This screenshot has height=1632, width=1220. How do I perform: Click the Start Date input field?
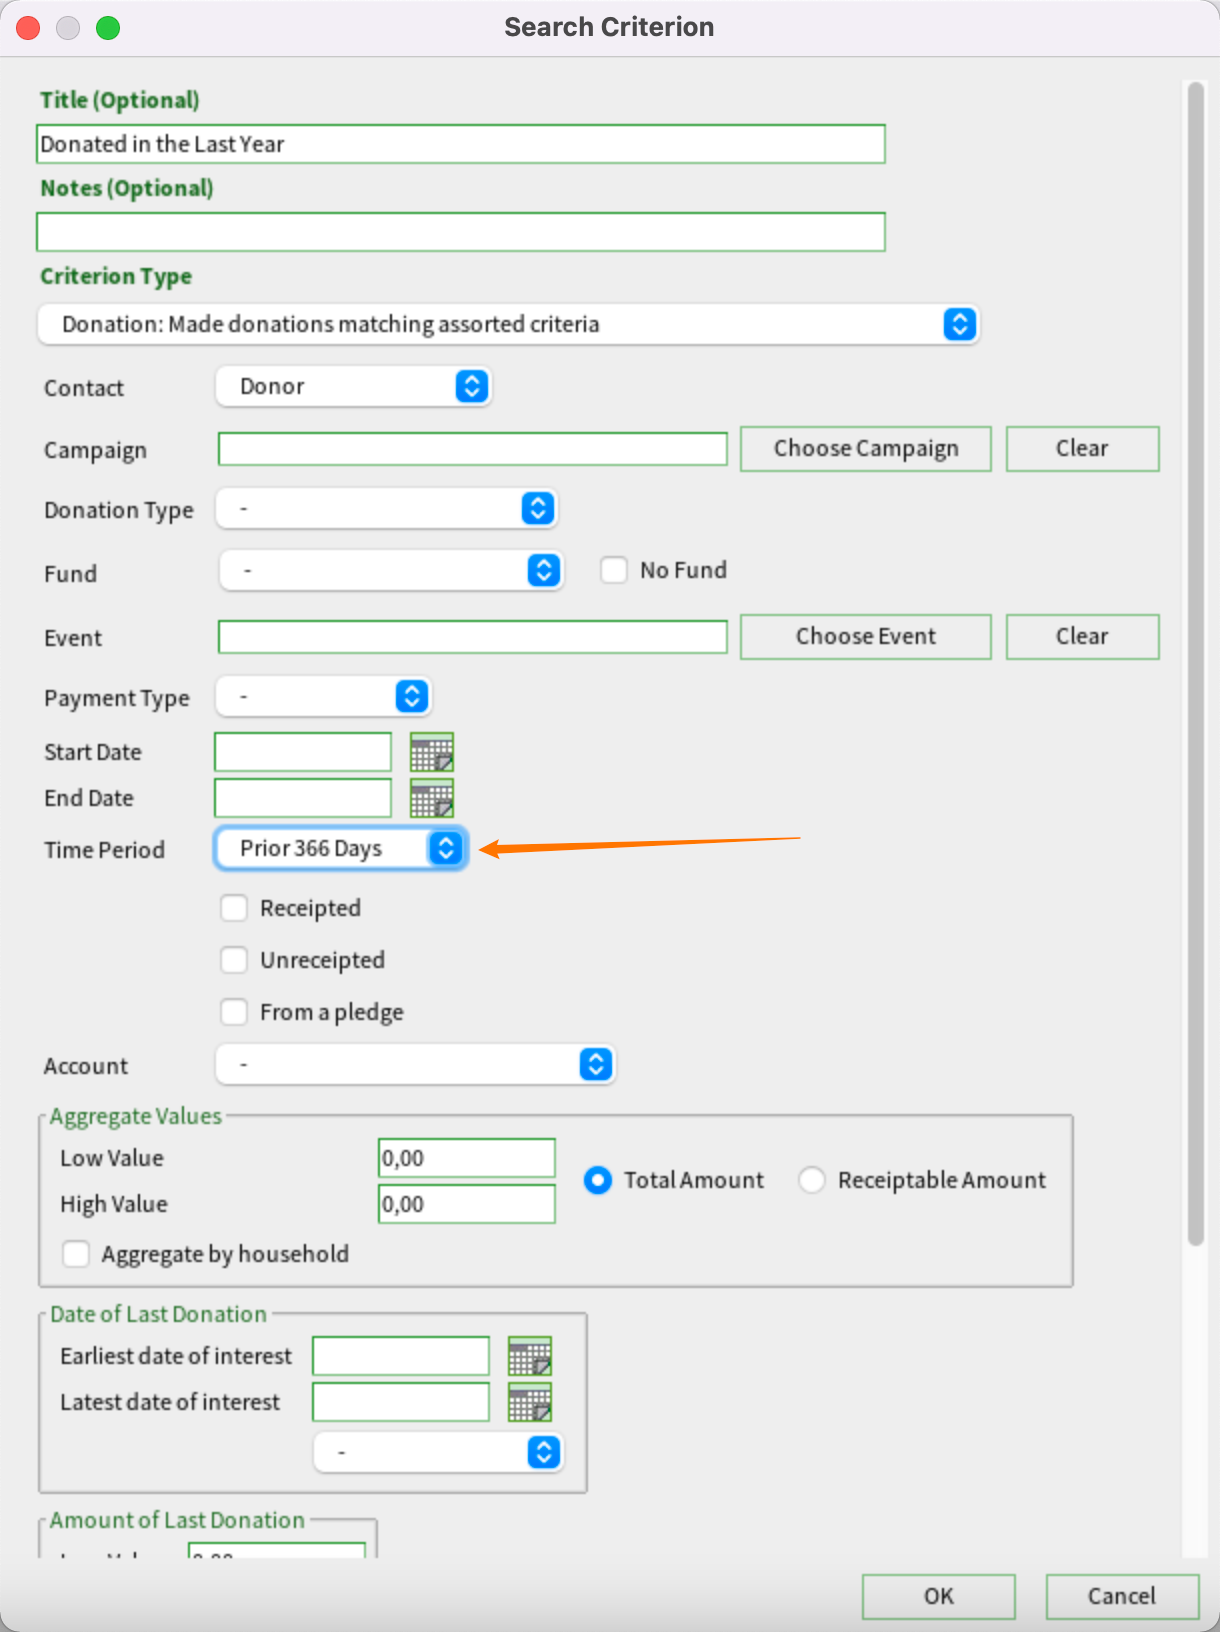[x=303, y=752]
